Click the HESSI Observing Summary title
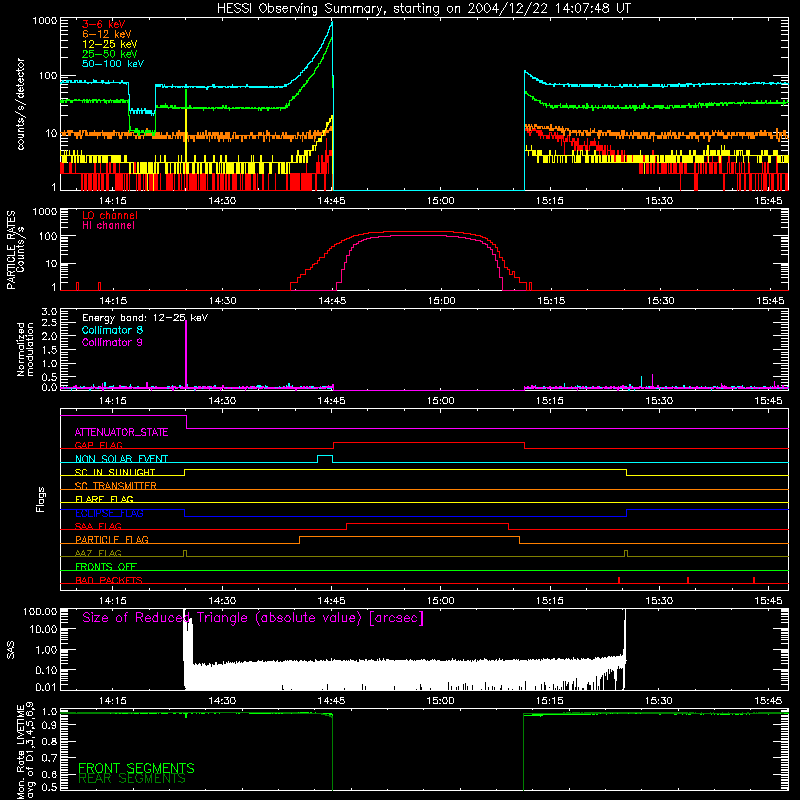 pyautogui.click(x=423, y=9)
